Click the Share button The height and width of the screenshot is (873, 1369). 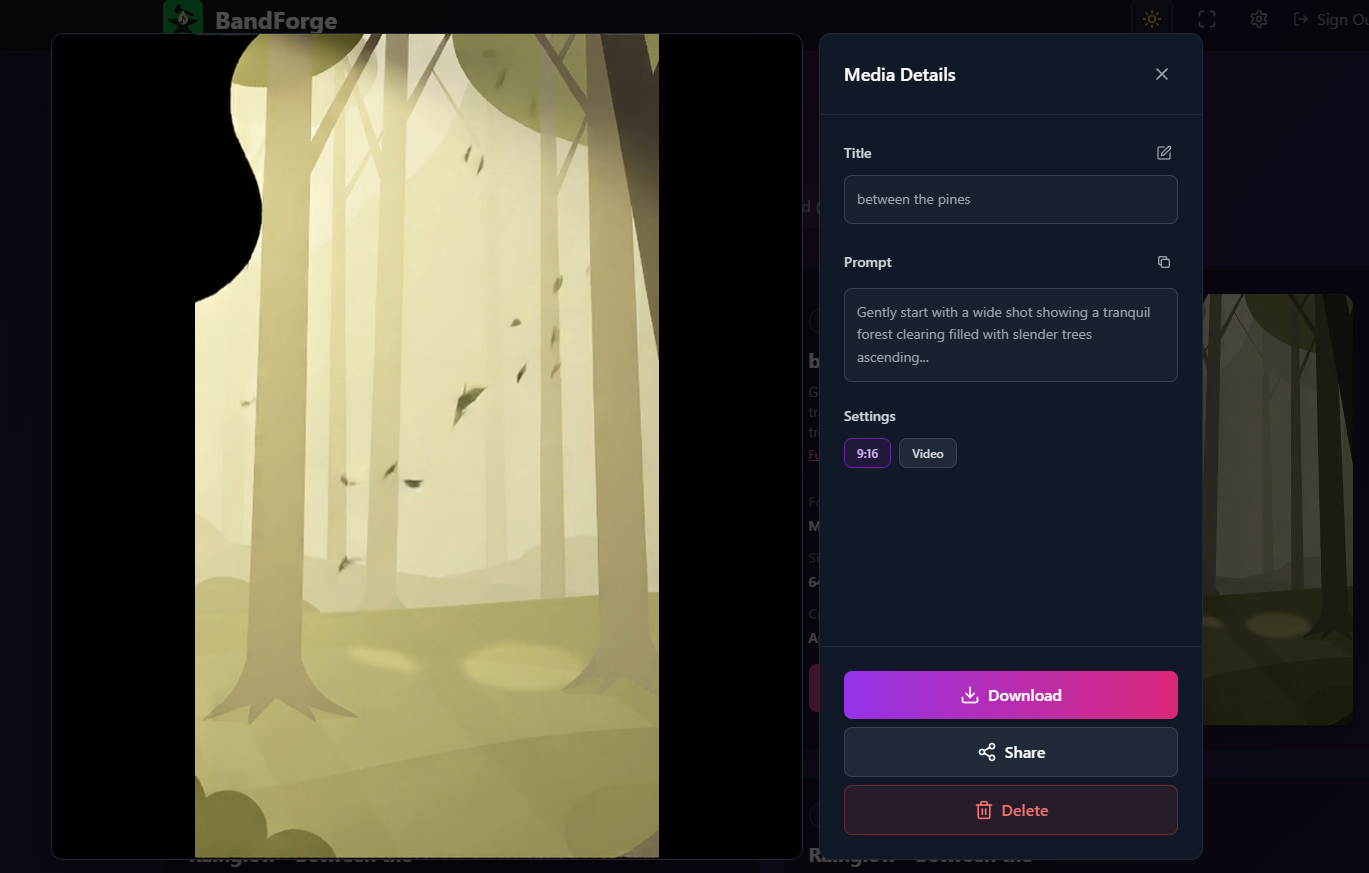pos(1011,752)
